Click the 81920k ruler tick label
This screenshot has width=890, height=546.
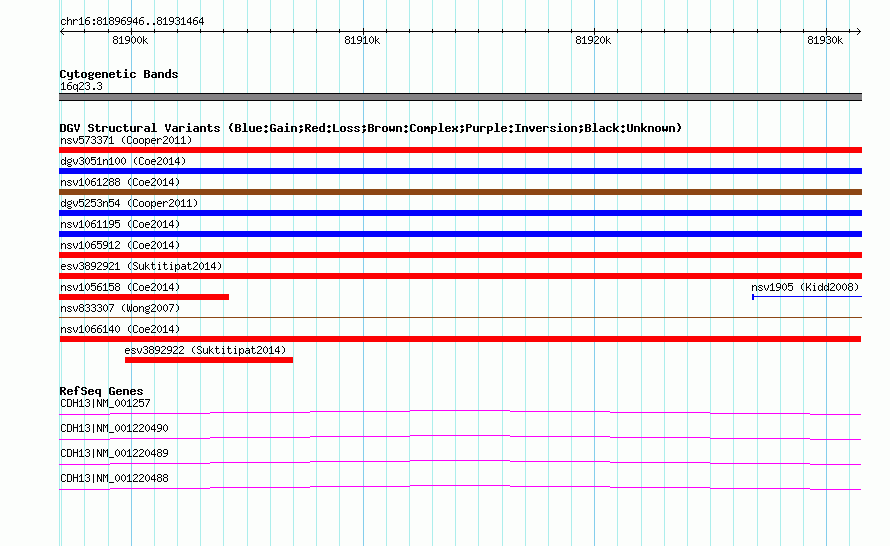click(593, 40)
